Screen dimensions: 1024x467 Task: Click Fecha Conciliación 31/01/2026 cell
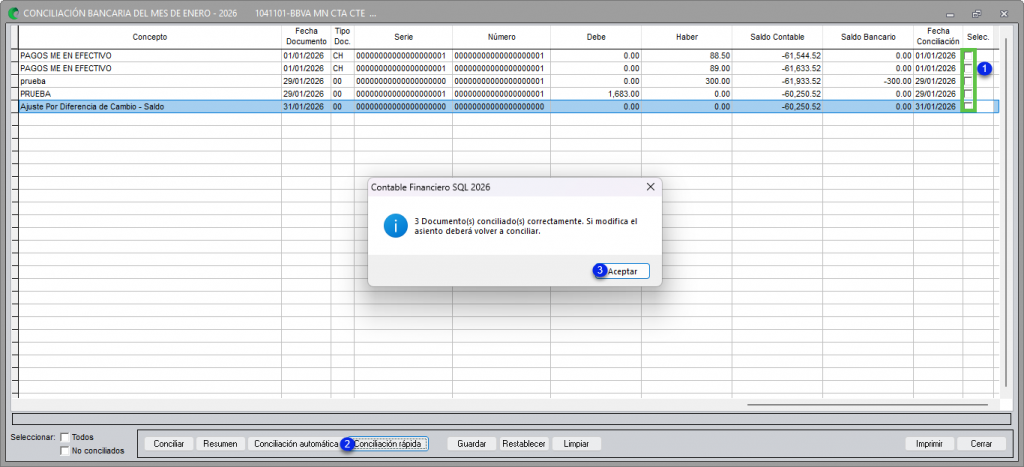pos(938,106)
